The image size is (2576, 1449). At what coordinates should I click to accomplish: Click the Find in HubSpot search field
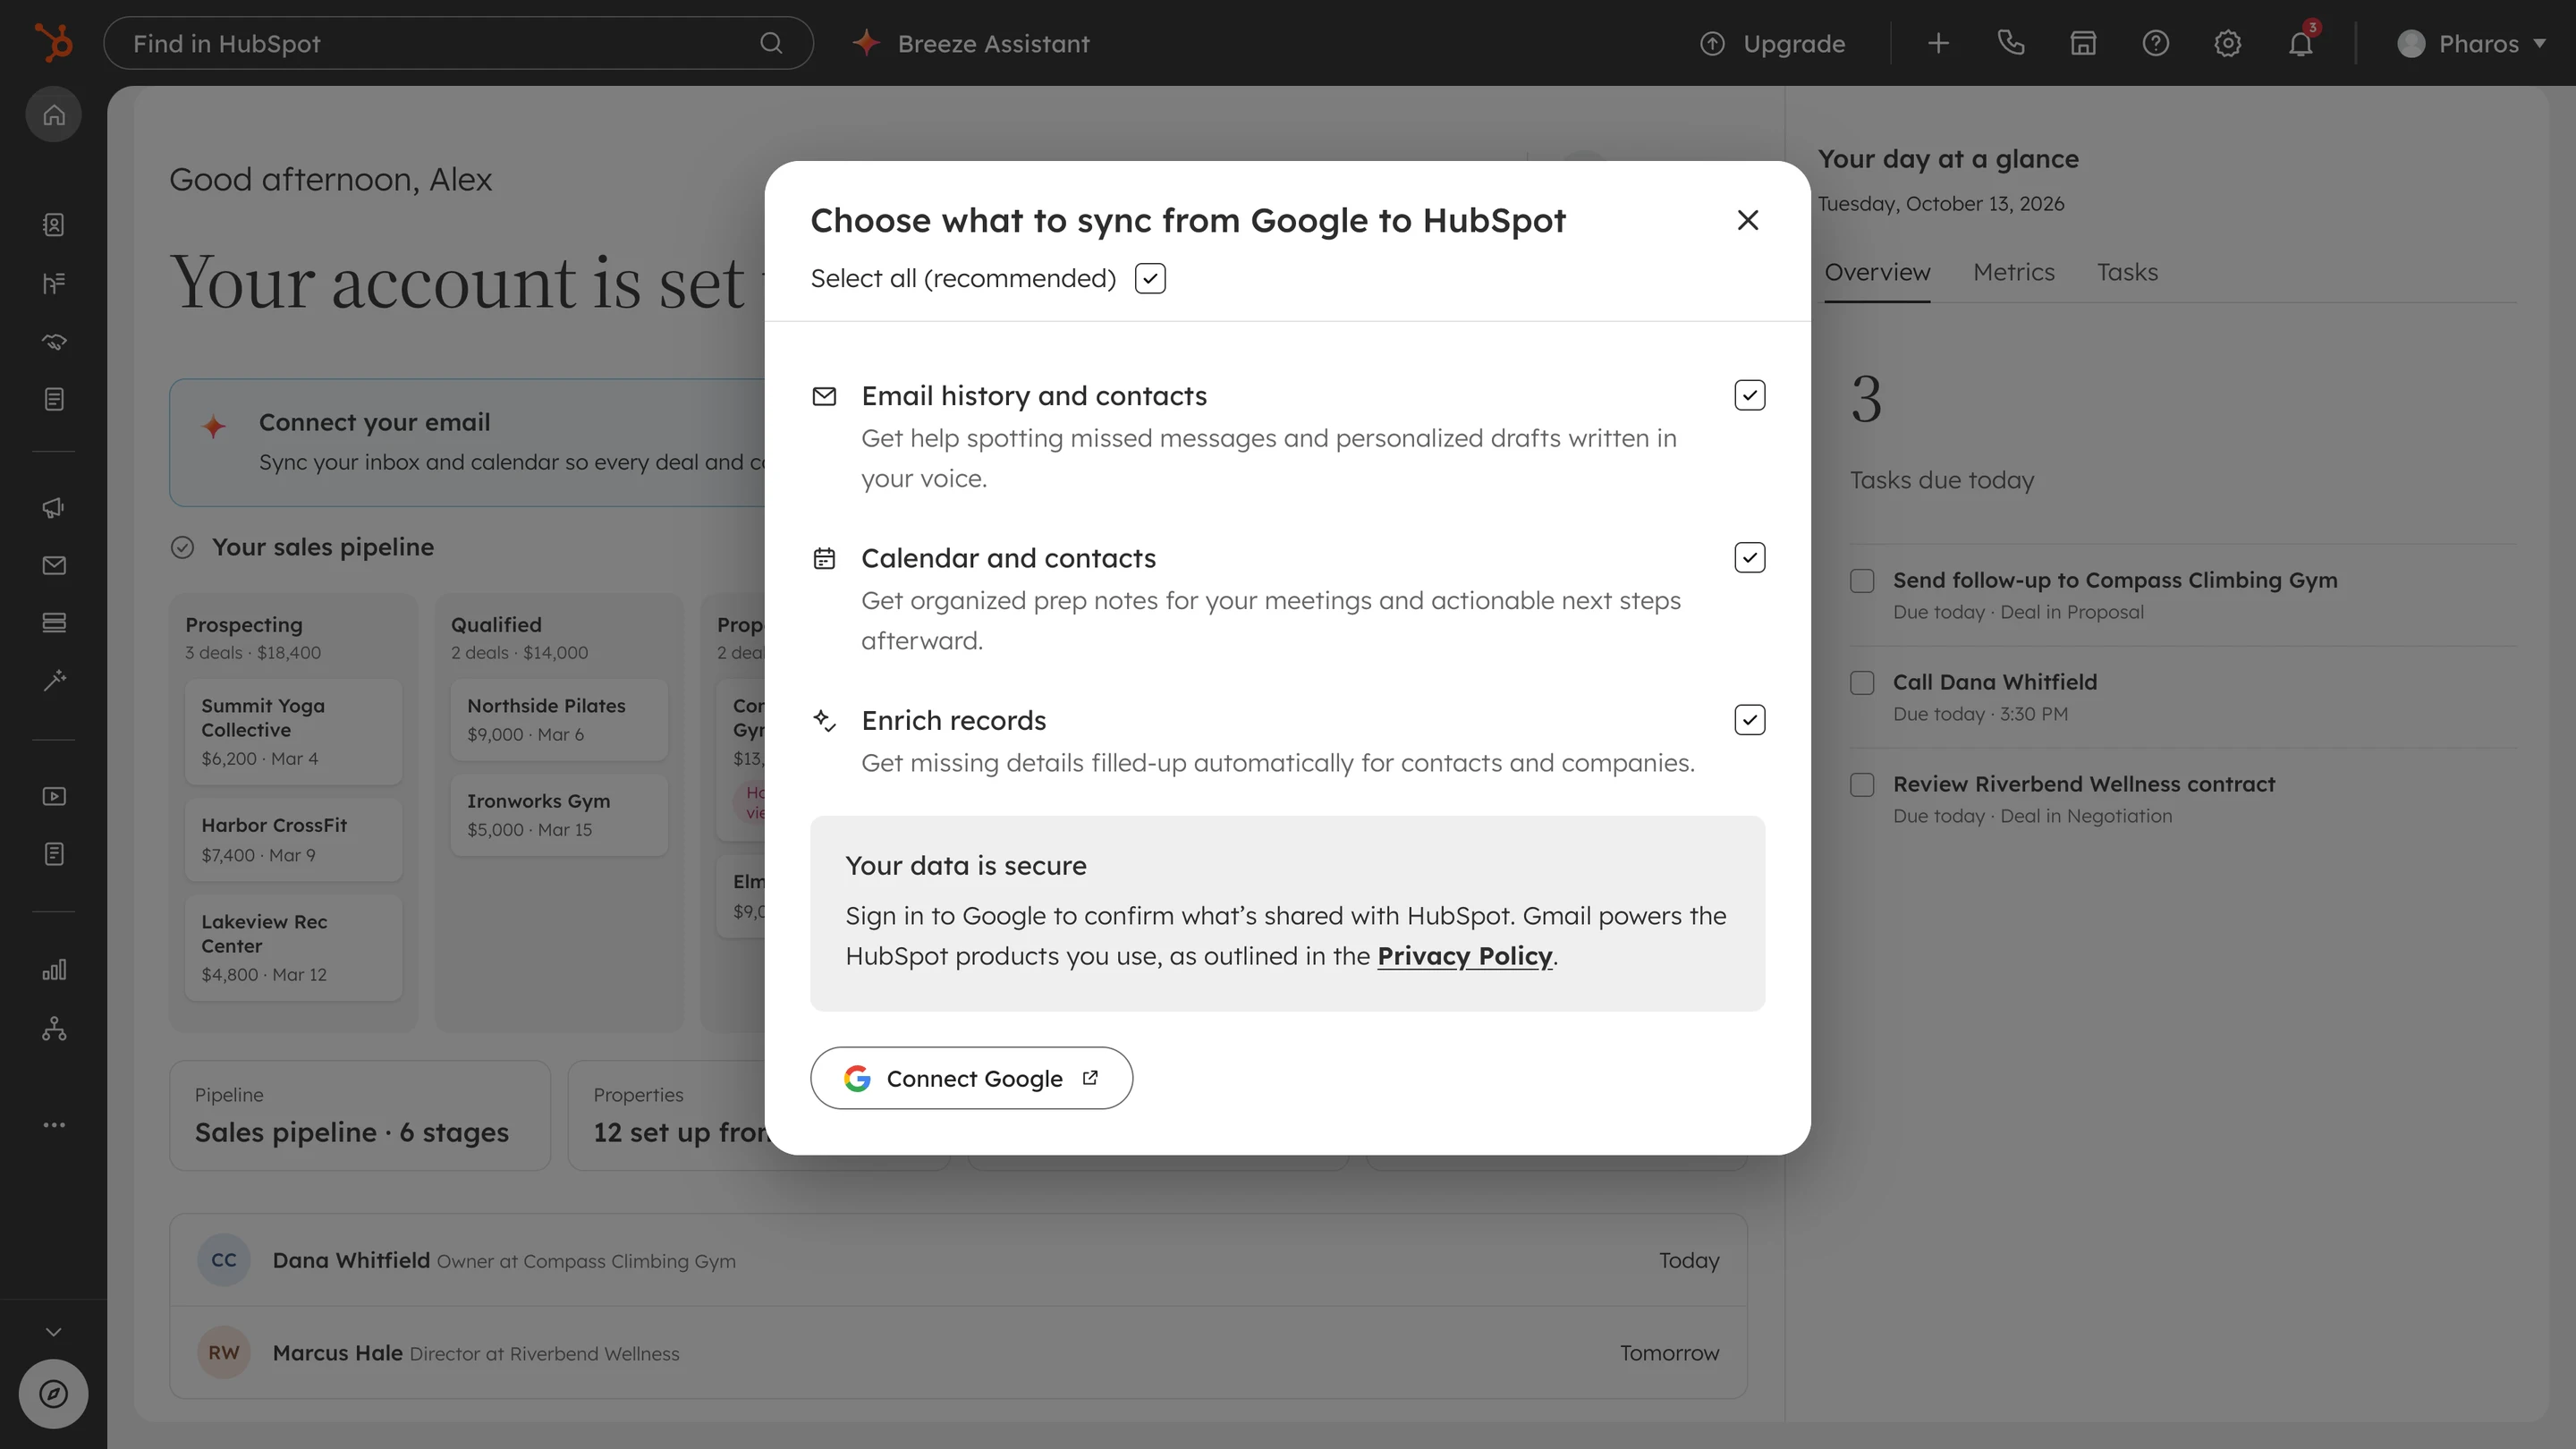(x=458, y=43)
